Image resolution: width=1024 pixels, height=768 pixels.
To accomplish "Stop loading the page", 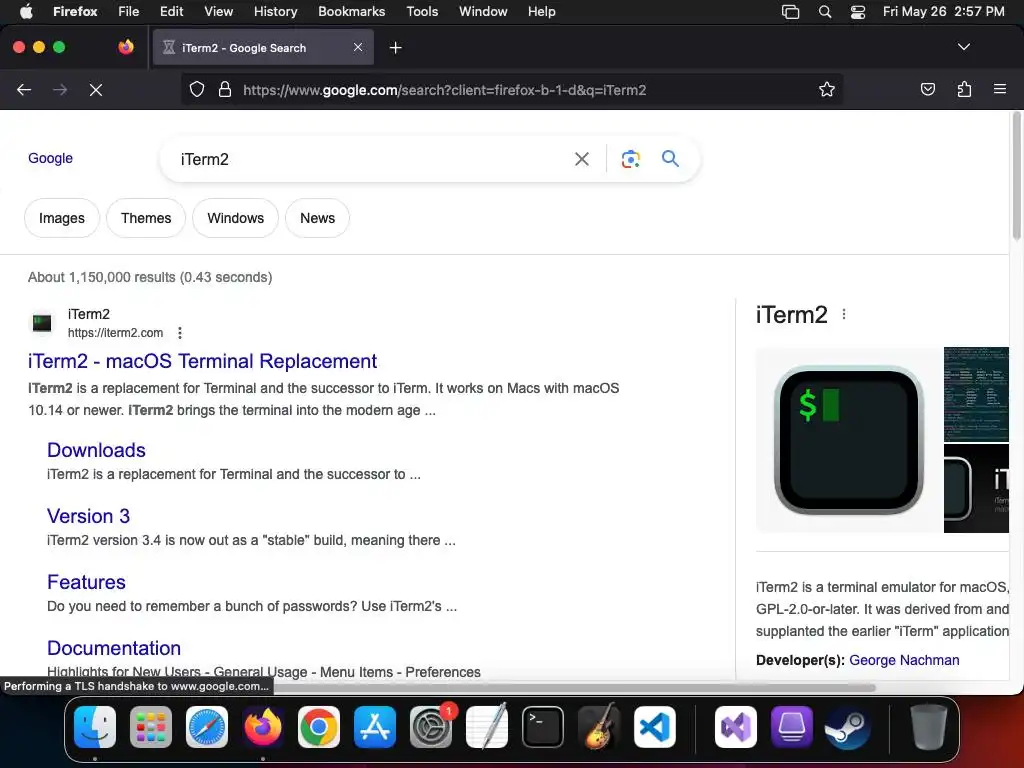I will 96,89.
